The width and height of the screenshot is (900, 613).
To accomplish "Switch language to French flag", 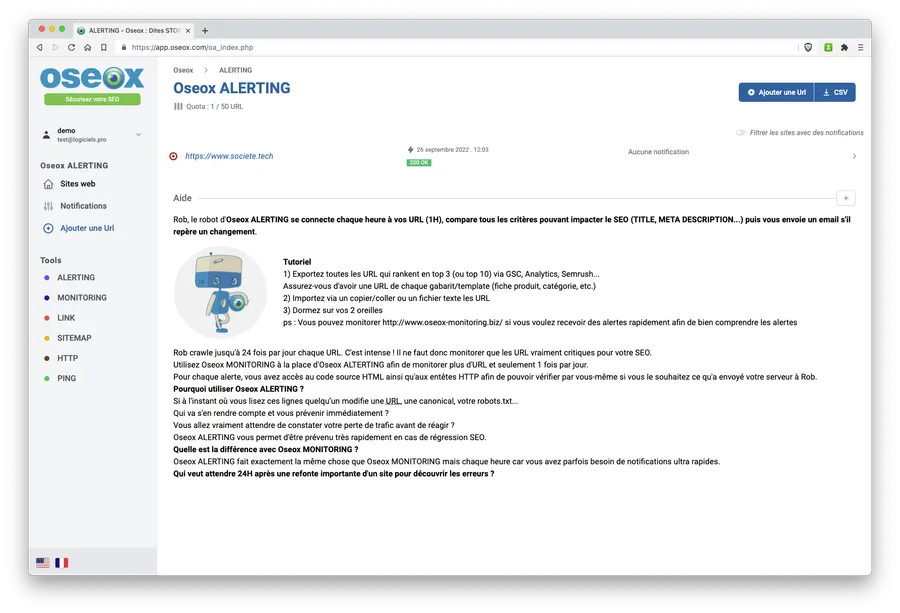I will click(x=61, y=562).
